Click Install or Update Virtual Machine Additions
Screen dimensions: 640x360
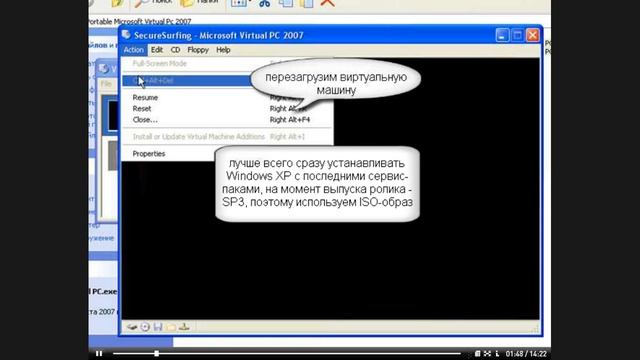click(199, 136)
